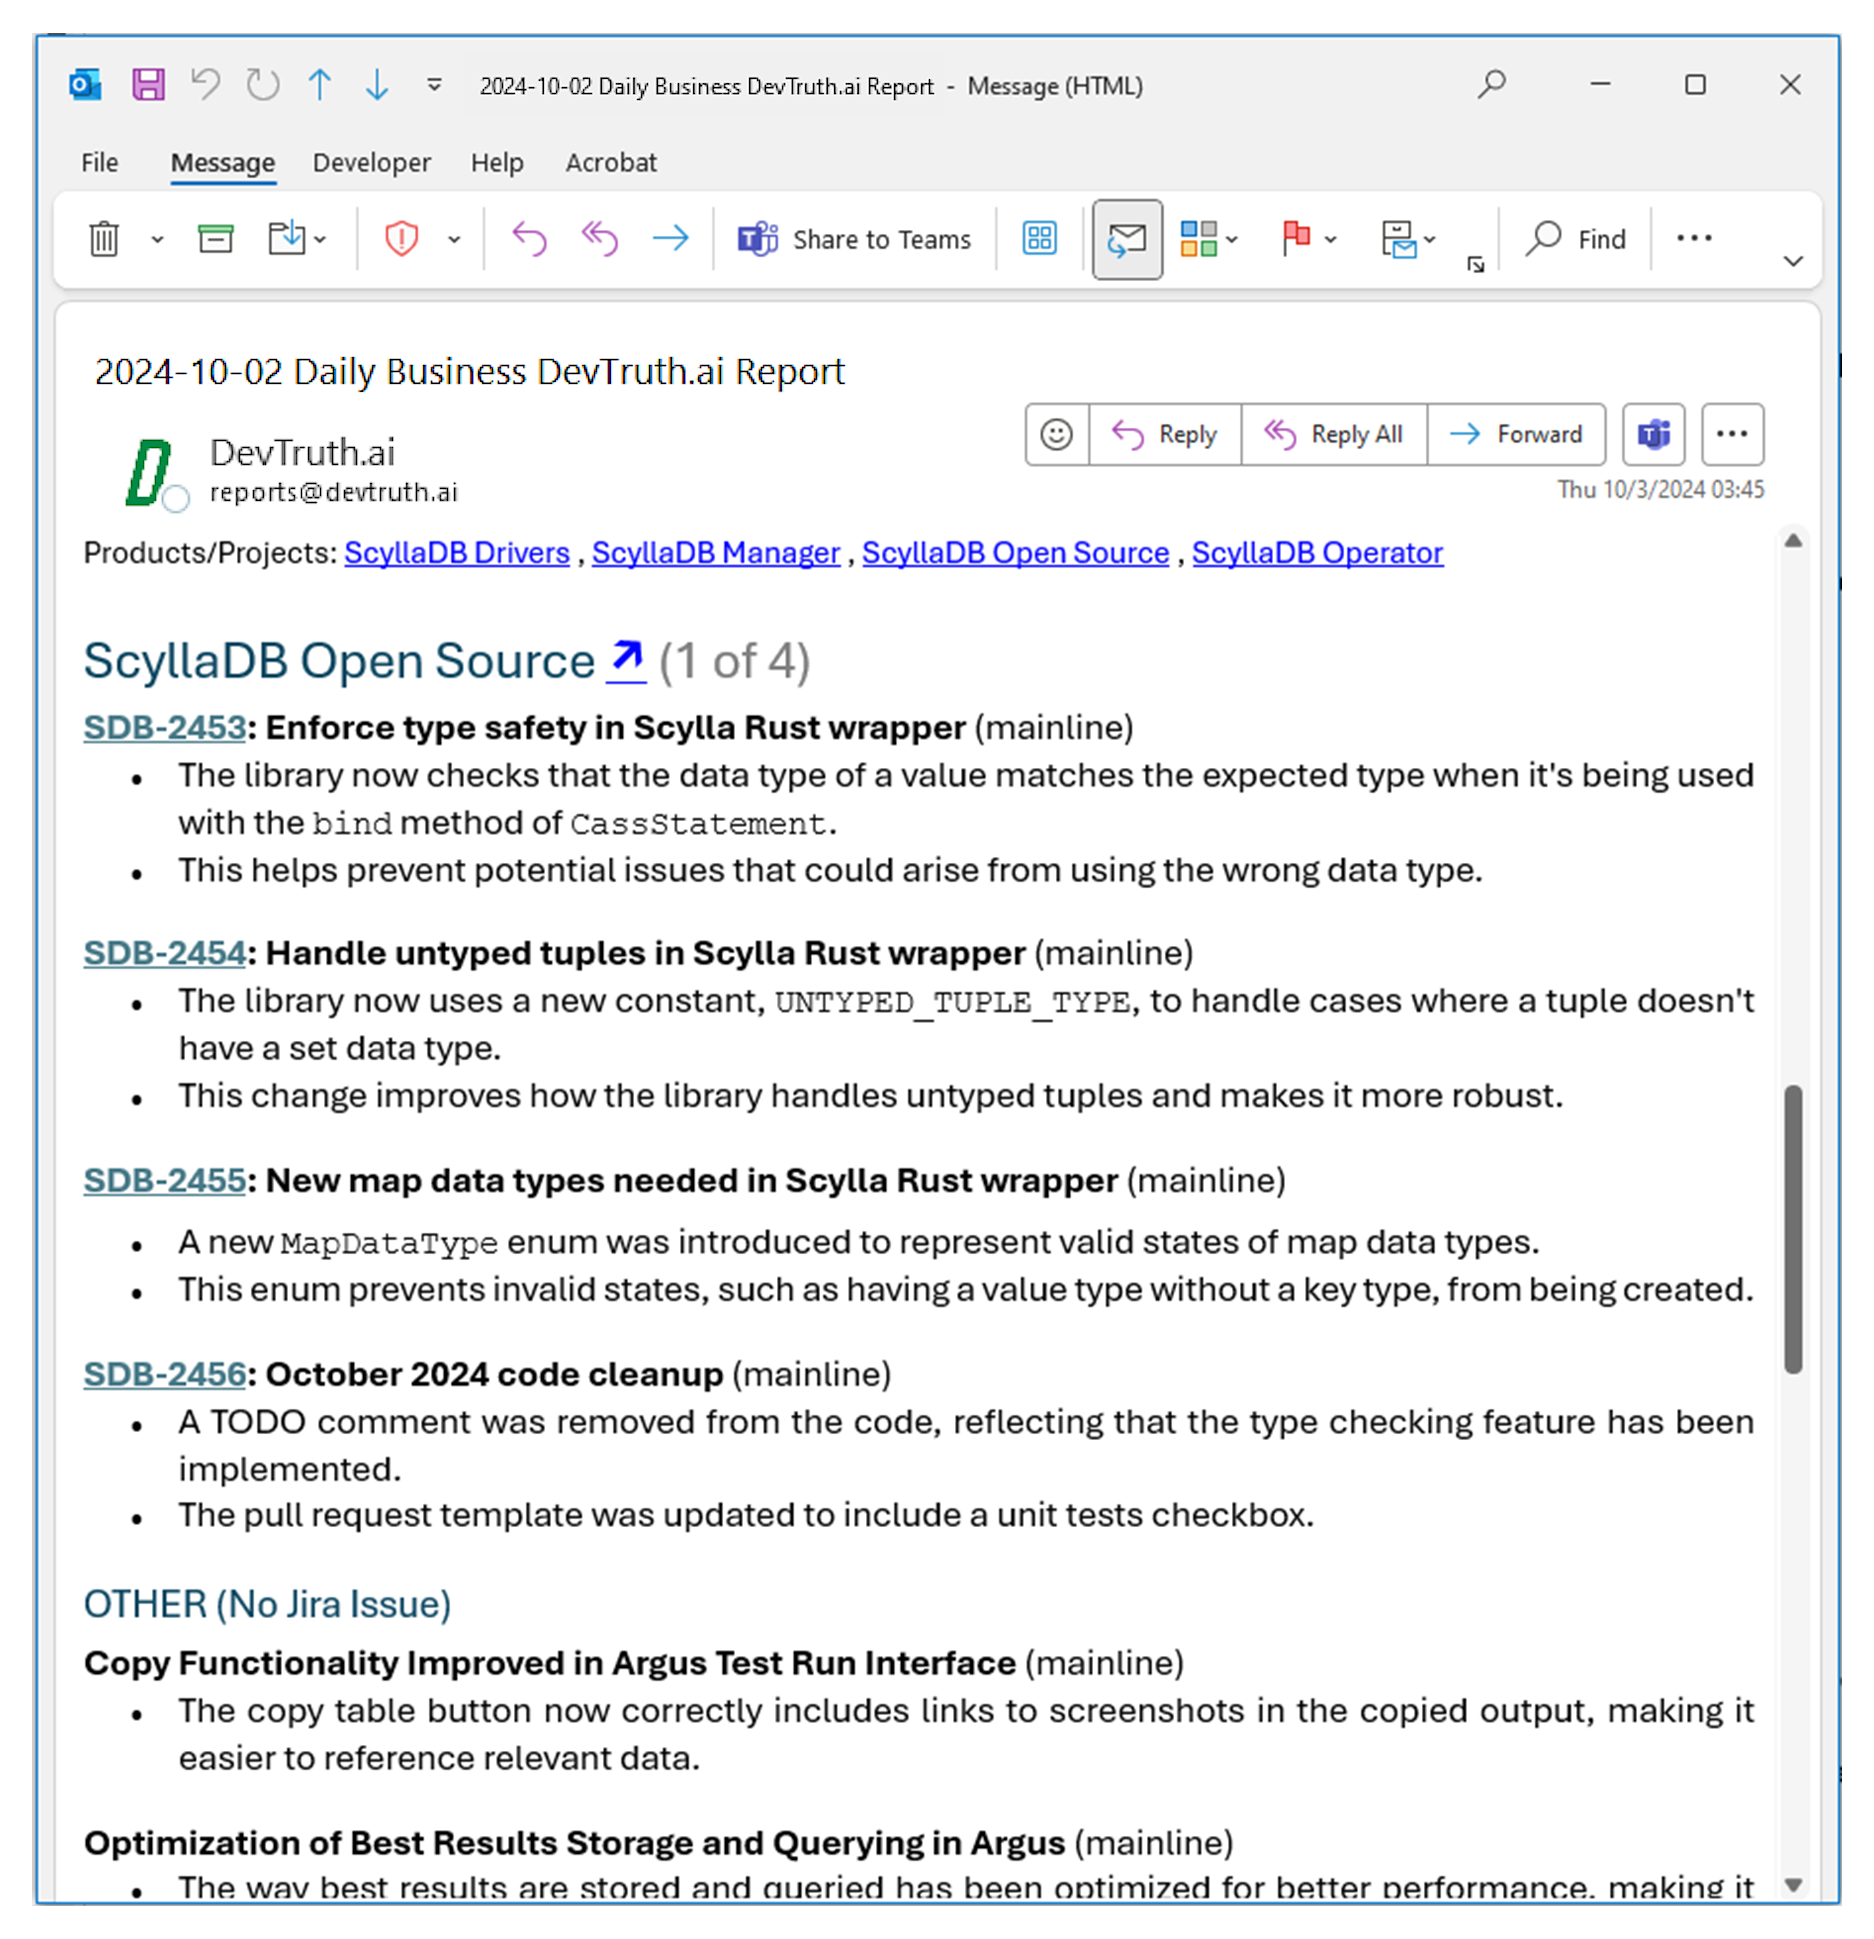Image resolution: width=1874 pixels, height=1939 pixels.
Task: Collapse the ribbon with chevron
Action: [1792, 262]
